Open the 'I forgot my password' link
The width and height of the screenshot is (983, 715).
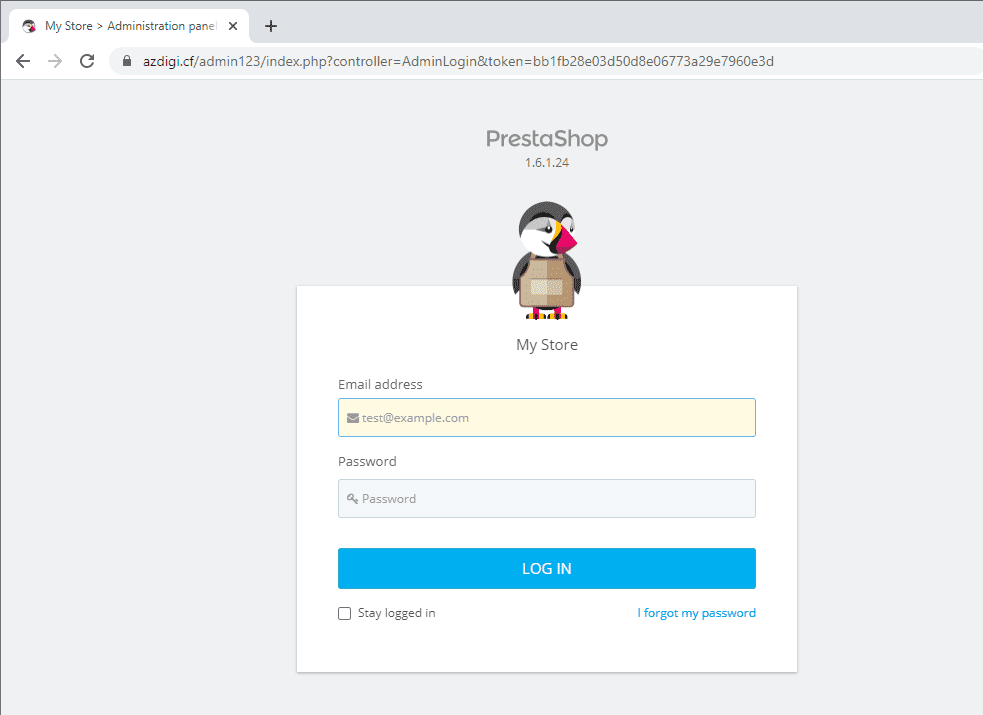tap(697, 613)
